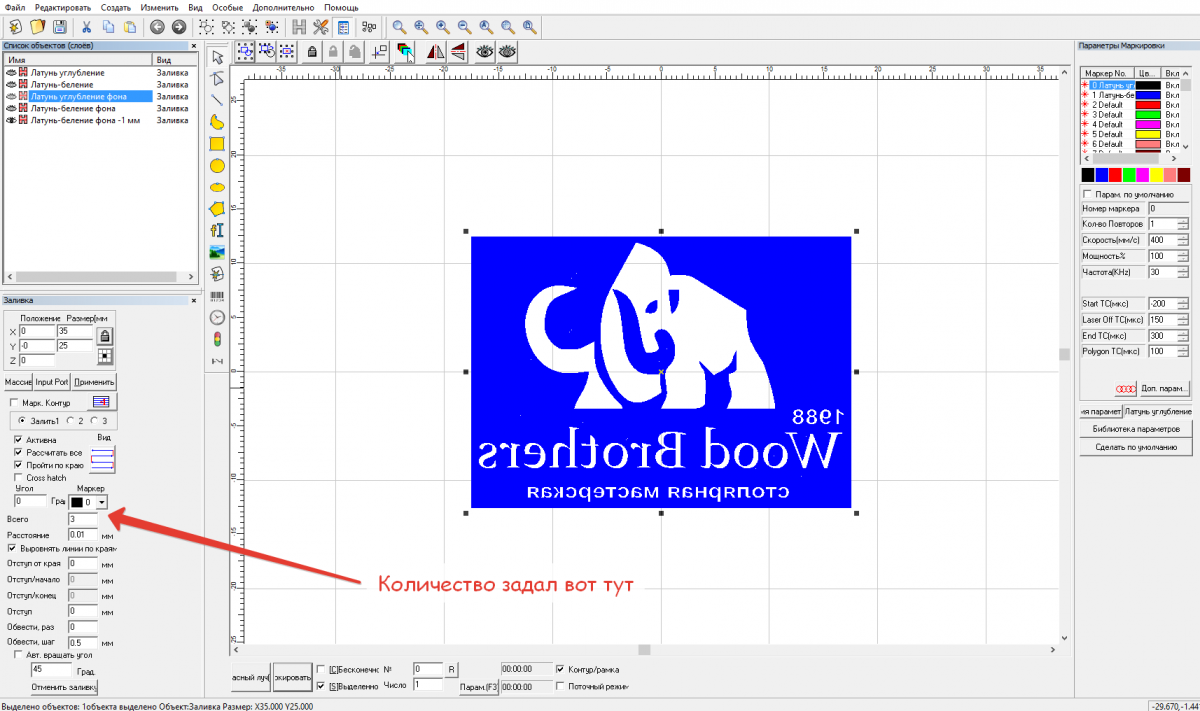
Task: Click the Библиотека параметров button
Action: (x=1135, y=429)
